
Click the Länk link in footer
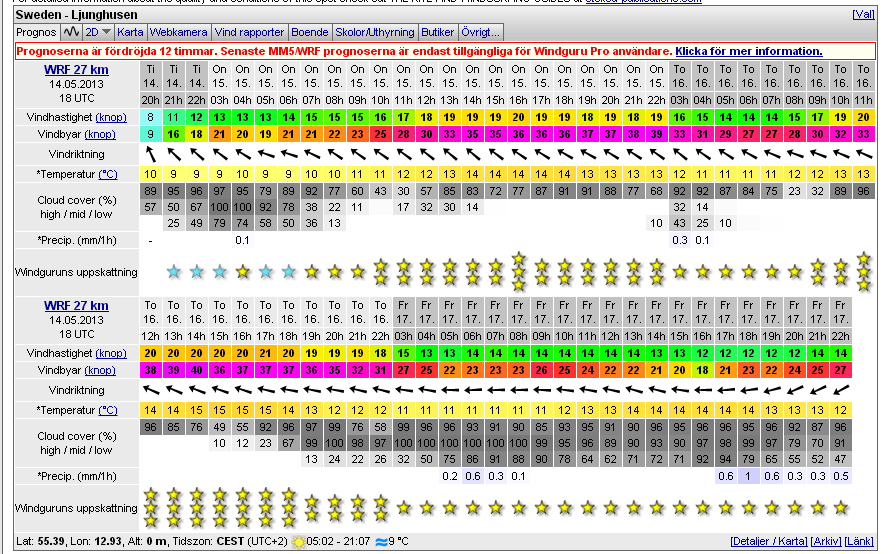pyautogui.click(x=860, y=542)
